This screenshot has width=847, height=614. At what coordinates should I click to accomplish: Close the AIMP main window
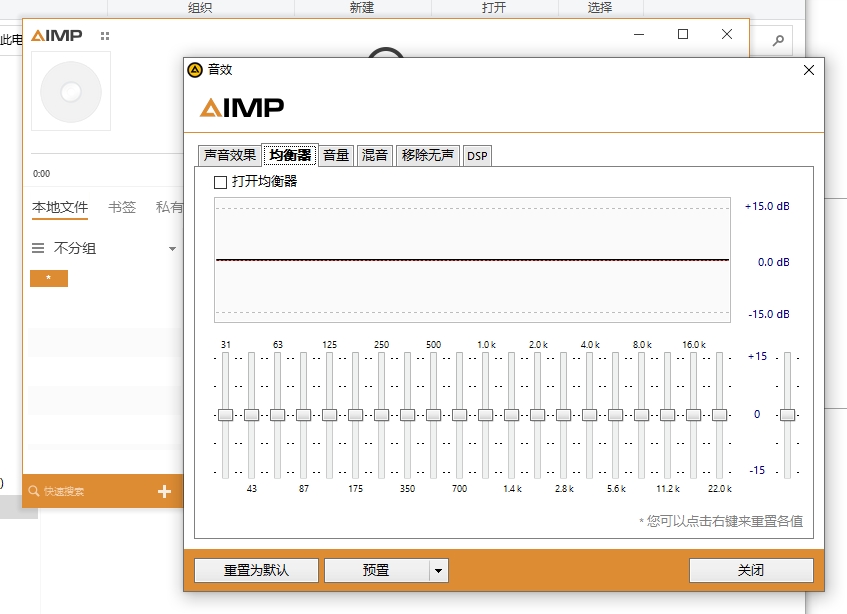pyautogui.click(x=727, y=35)
